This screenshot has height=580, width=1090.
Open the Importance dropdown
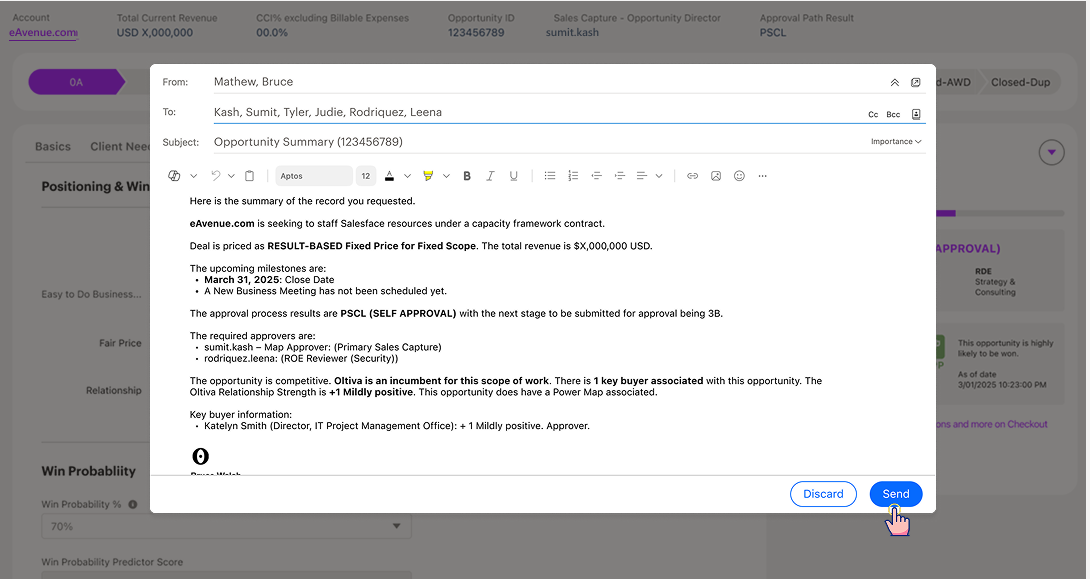click(896, 141)
